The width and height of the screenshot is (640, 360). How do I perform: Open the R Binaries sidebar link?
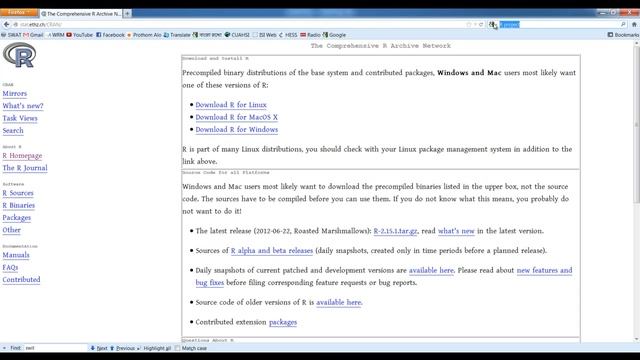[19, 205]
